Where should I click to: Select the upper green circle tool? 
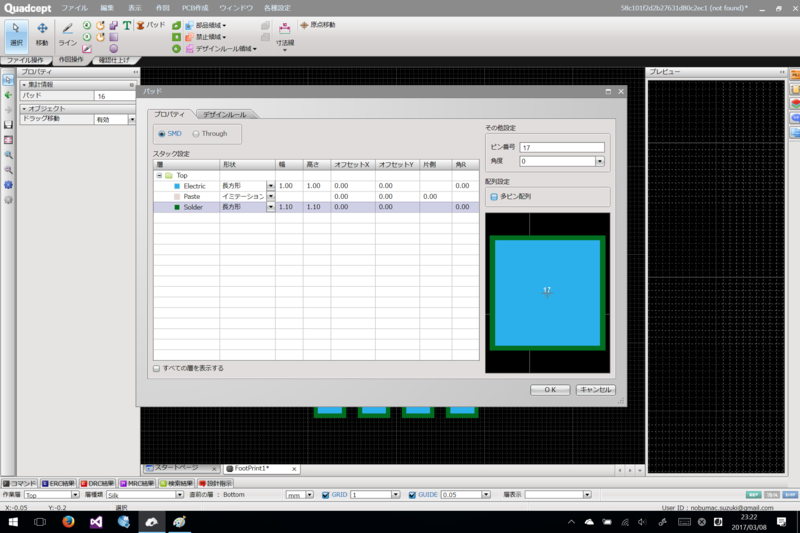pyautogui.click(x=87, y=26)
